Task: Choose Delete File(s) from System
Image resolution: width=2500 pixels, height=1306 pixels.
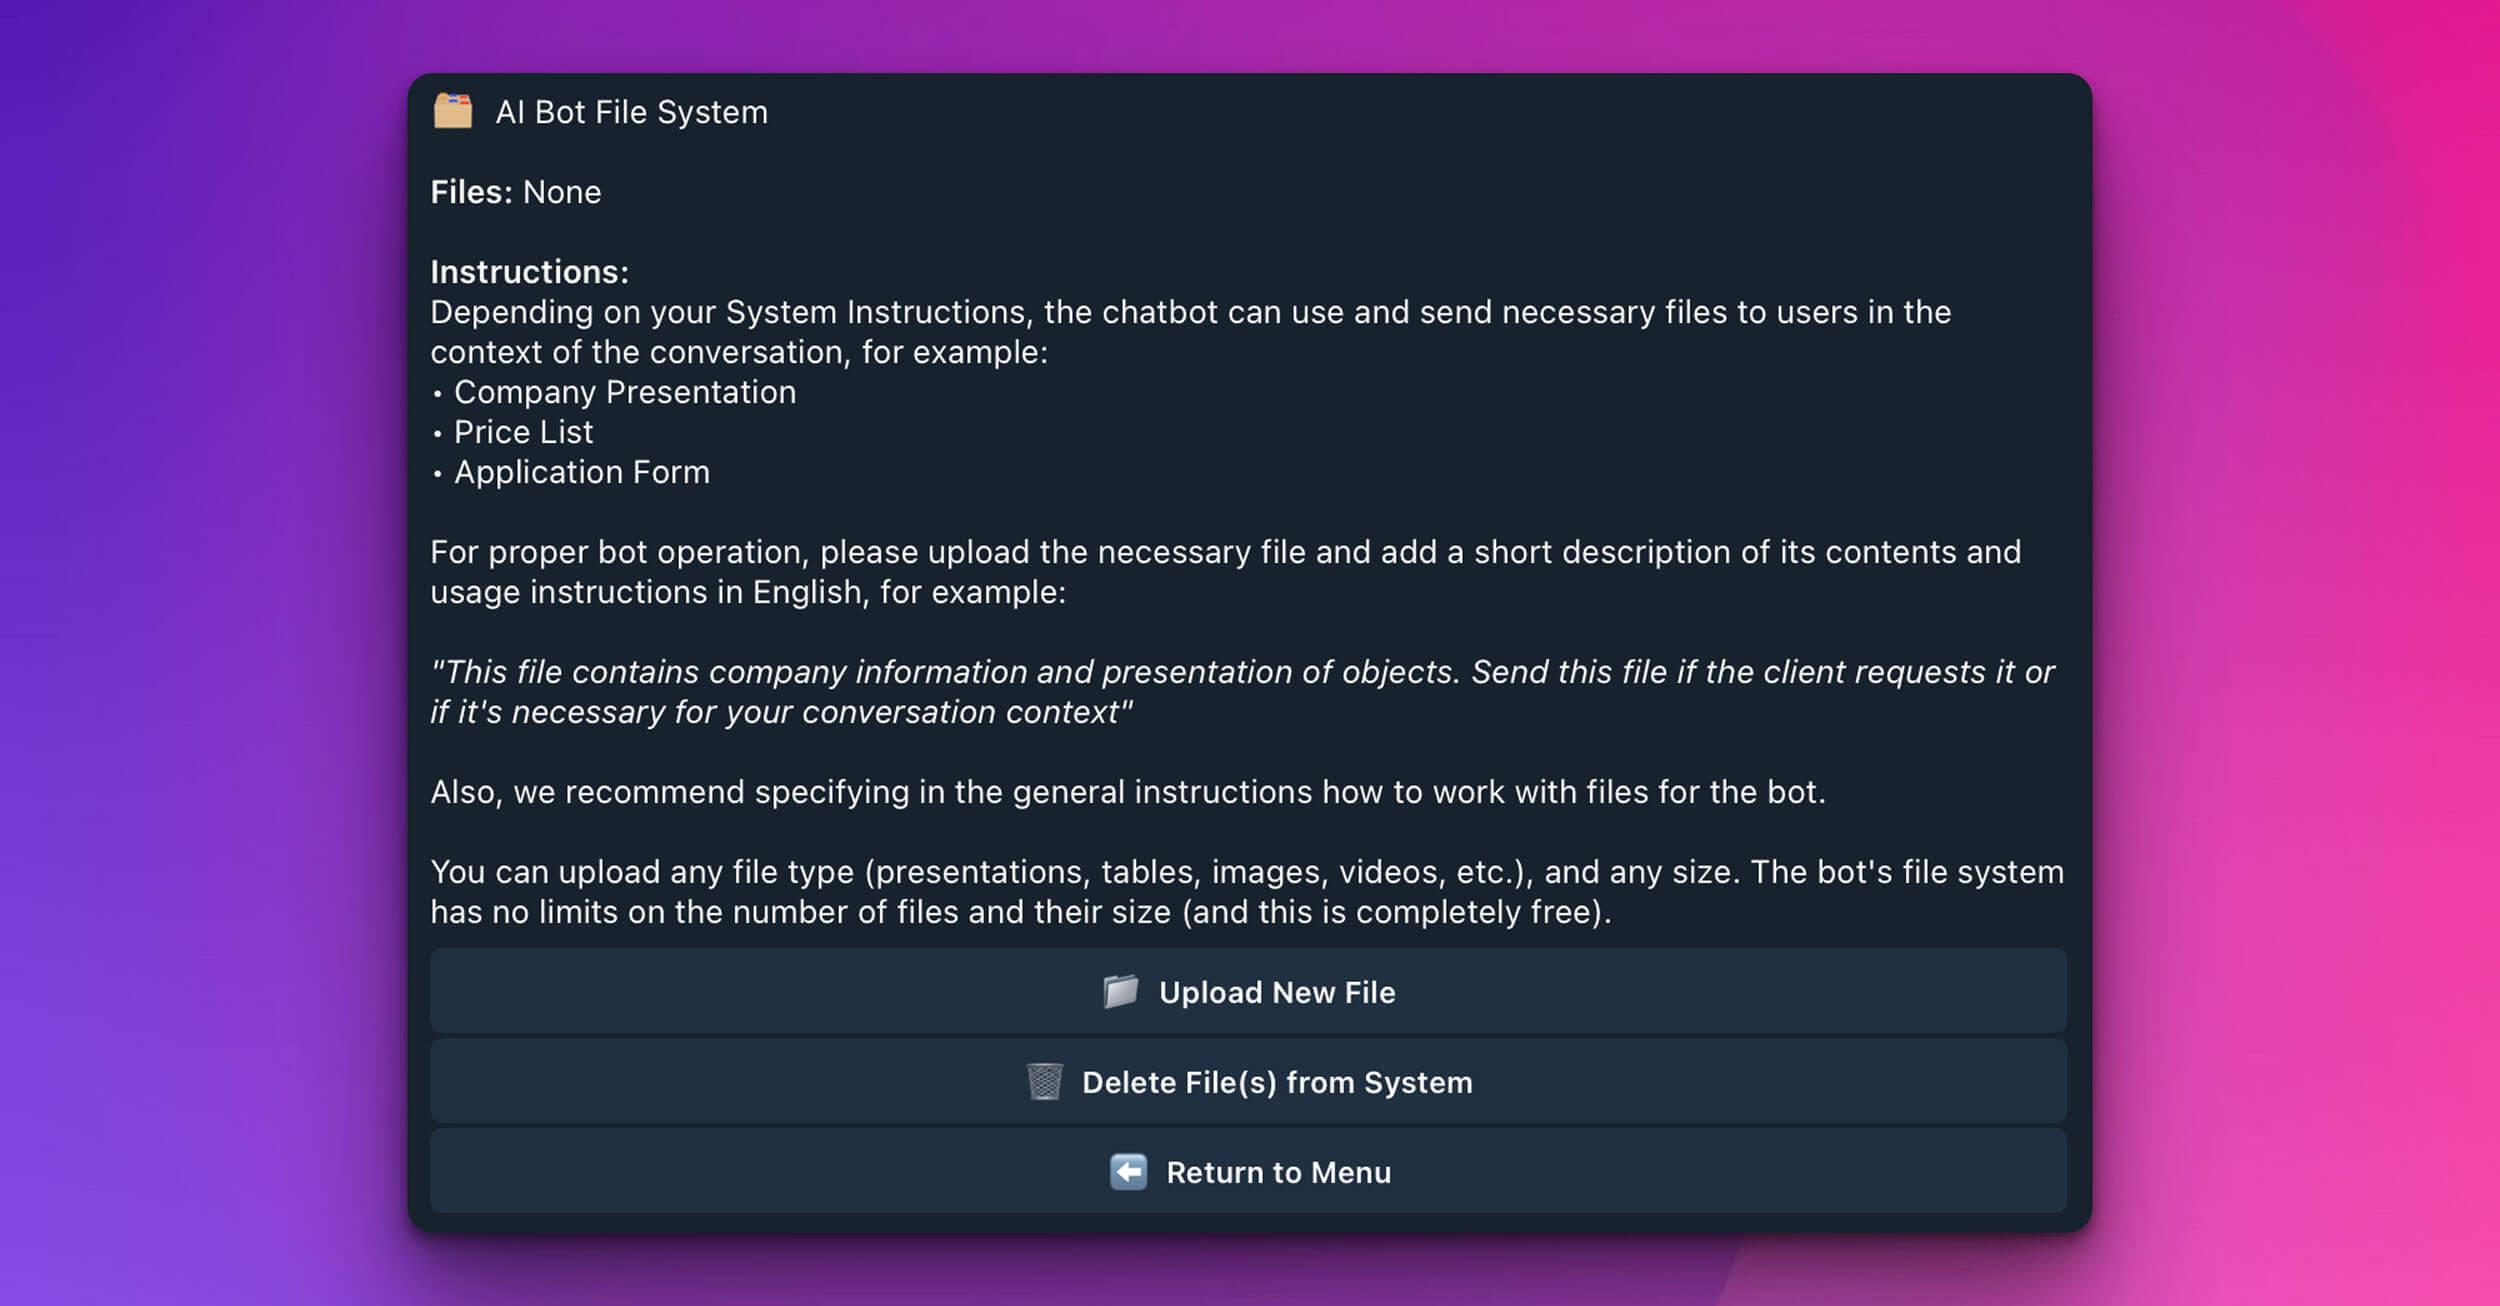Action: 1276,1082
